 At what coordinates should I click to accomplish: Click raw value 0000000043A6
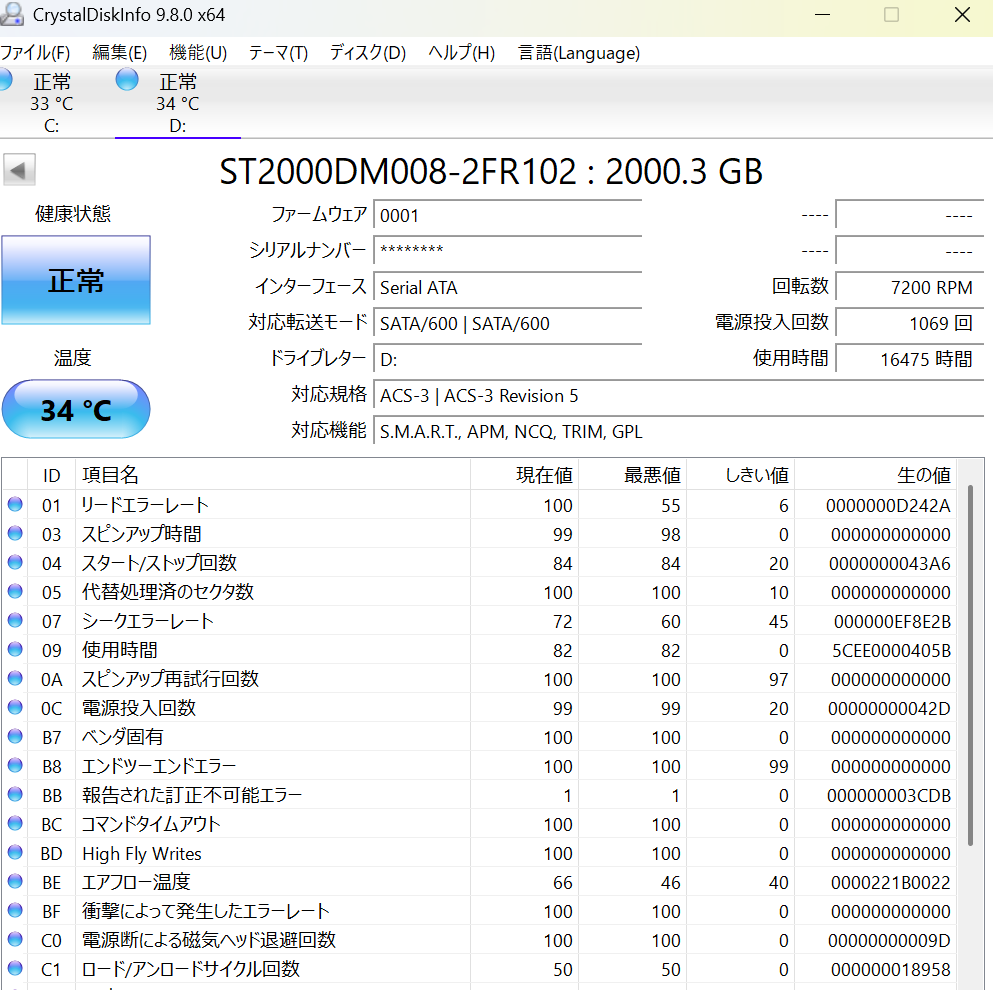890,564
